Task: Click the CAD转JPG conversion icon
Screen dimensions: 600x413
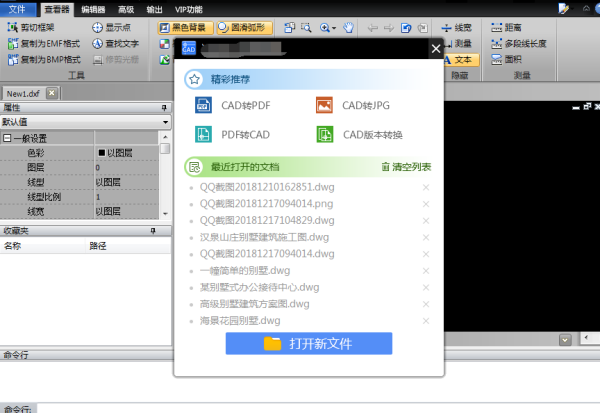Action: point(323,105)
